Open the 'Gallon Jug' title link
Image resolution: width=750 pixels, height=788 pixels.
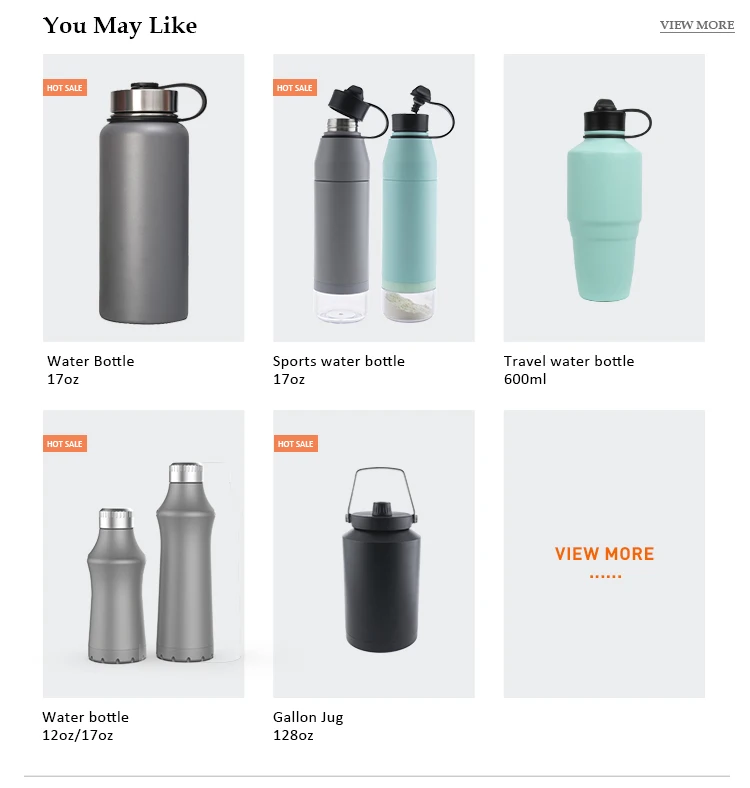[308, 717]
